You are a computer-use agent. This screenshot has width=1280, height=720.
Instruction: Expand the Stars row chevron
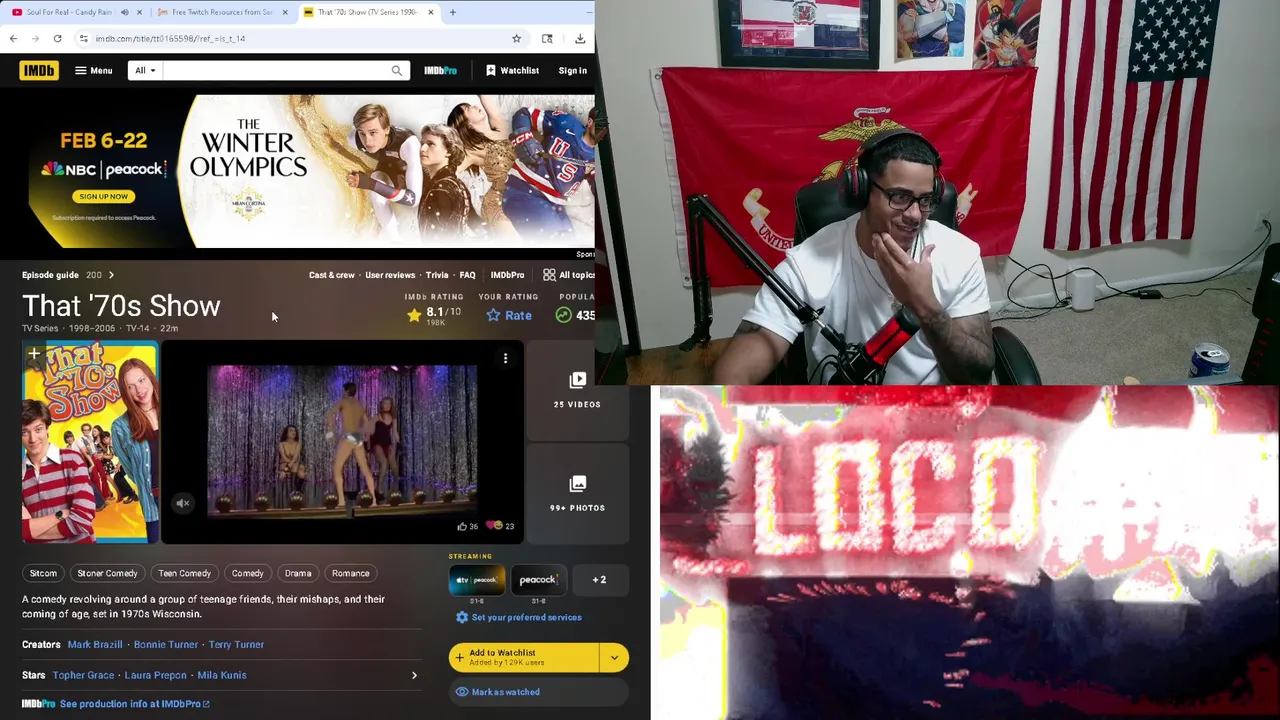pos(414,675)
